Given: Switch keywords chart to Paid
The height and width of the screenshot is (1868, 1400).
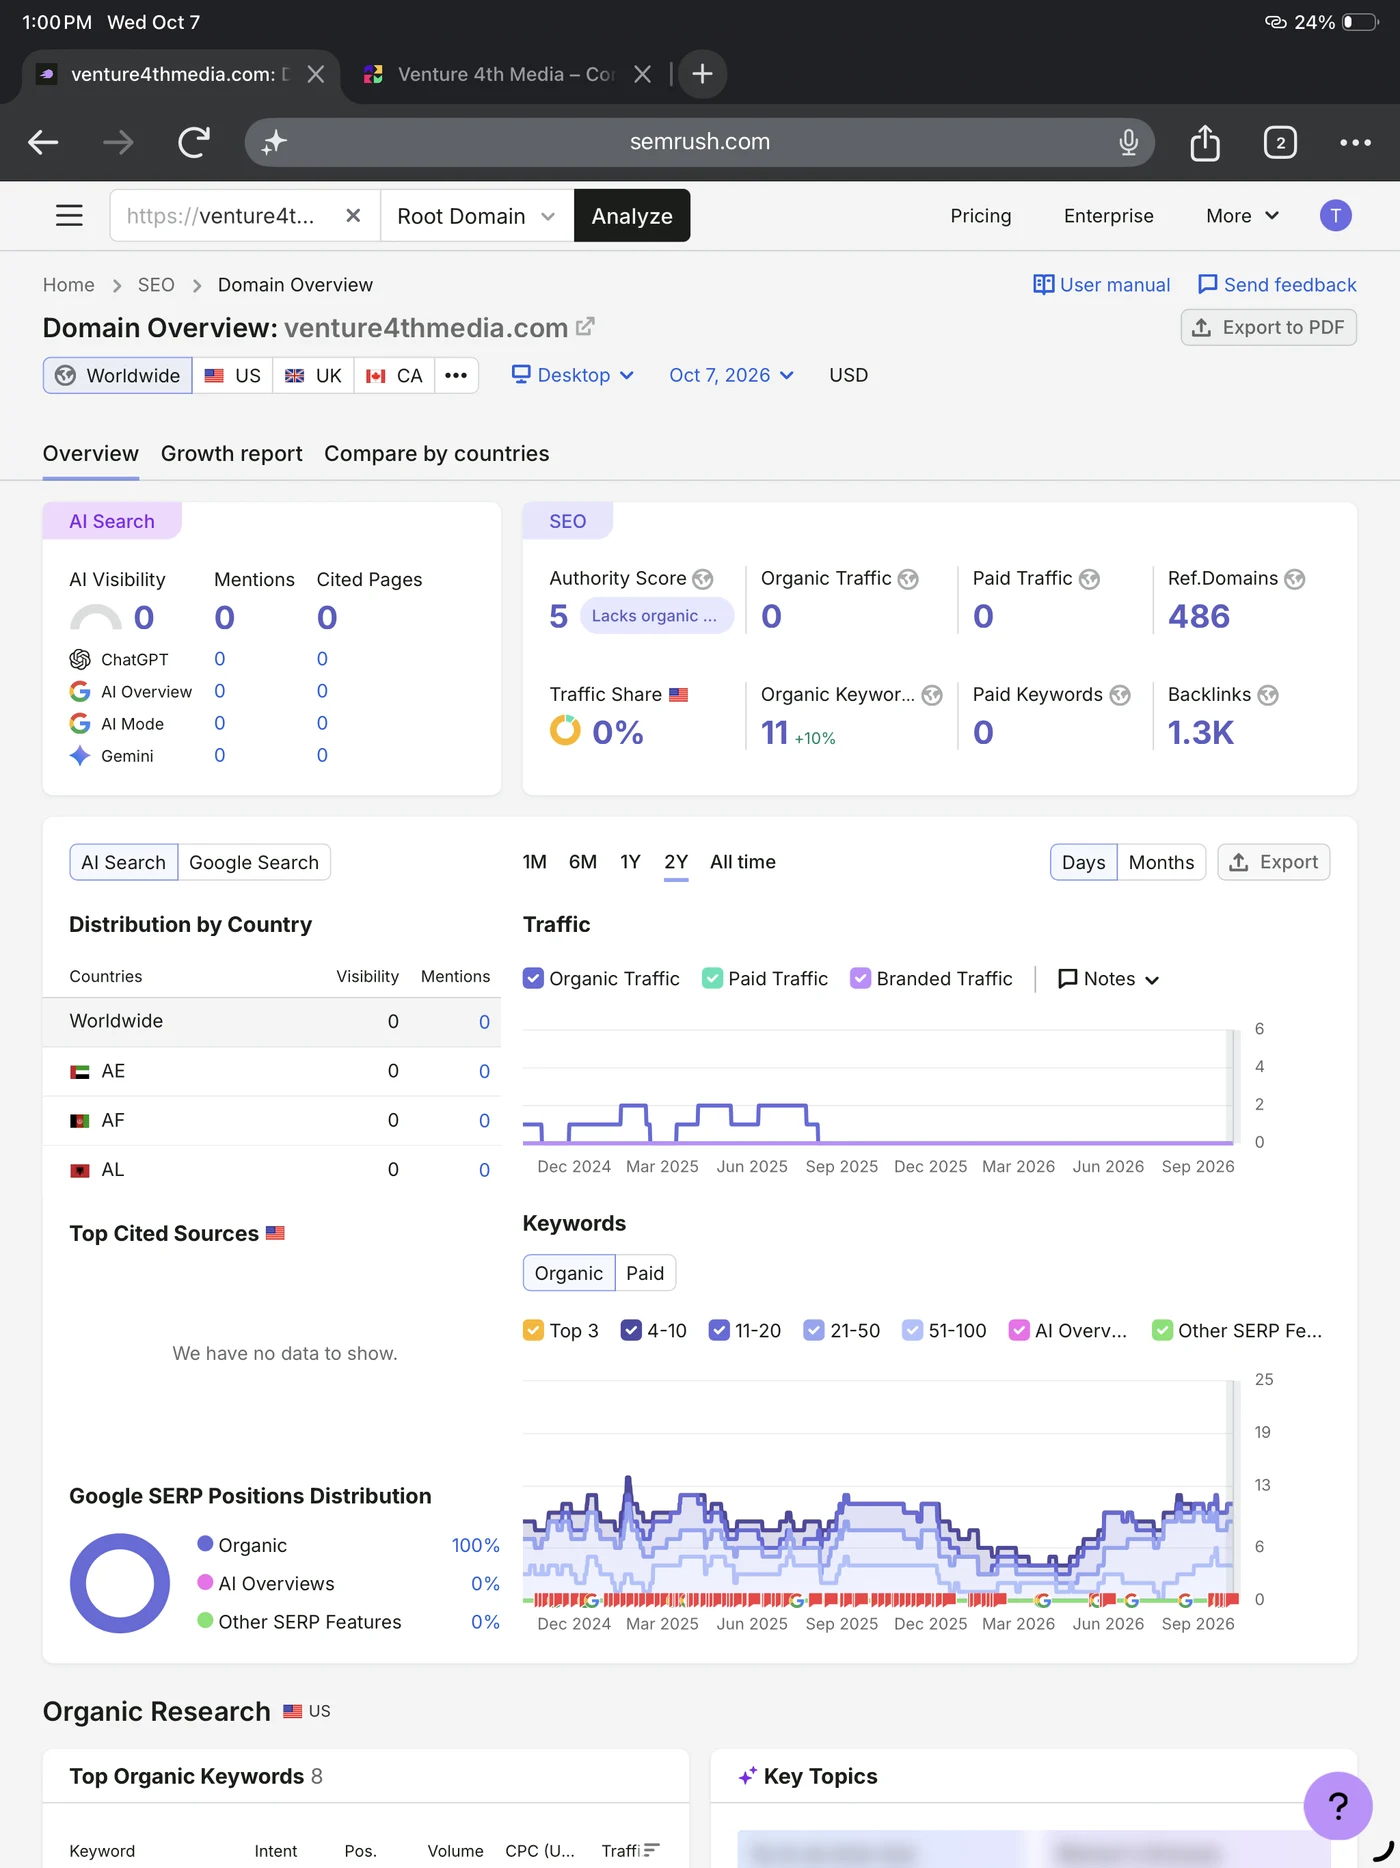Looking at the screenshot, I should pos(645,1273).
